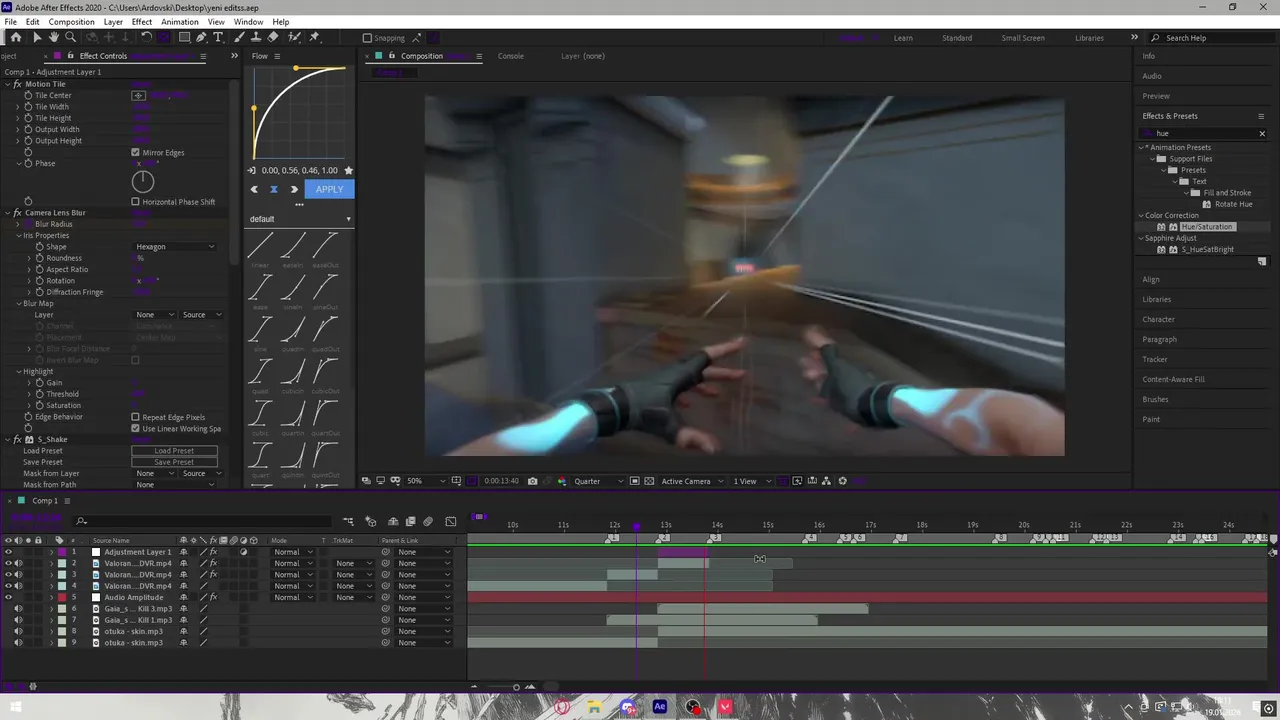Select the Clone Stamp tool

tap(256, 37)
